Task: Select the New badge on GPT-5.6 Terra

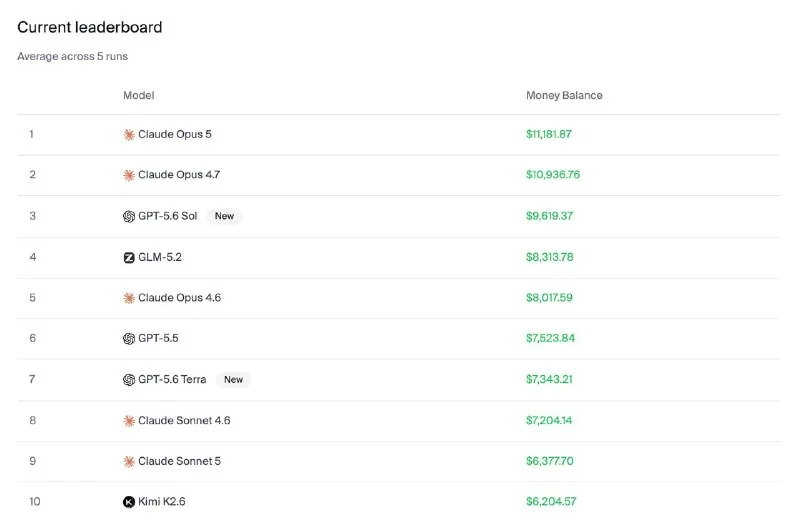Action: coord(233,380)
